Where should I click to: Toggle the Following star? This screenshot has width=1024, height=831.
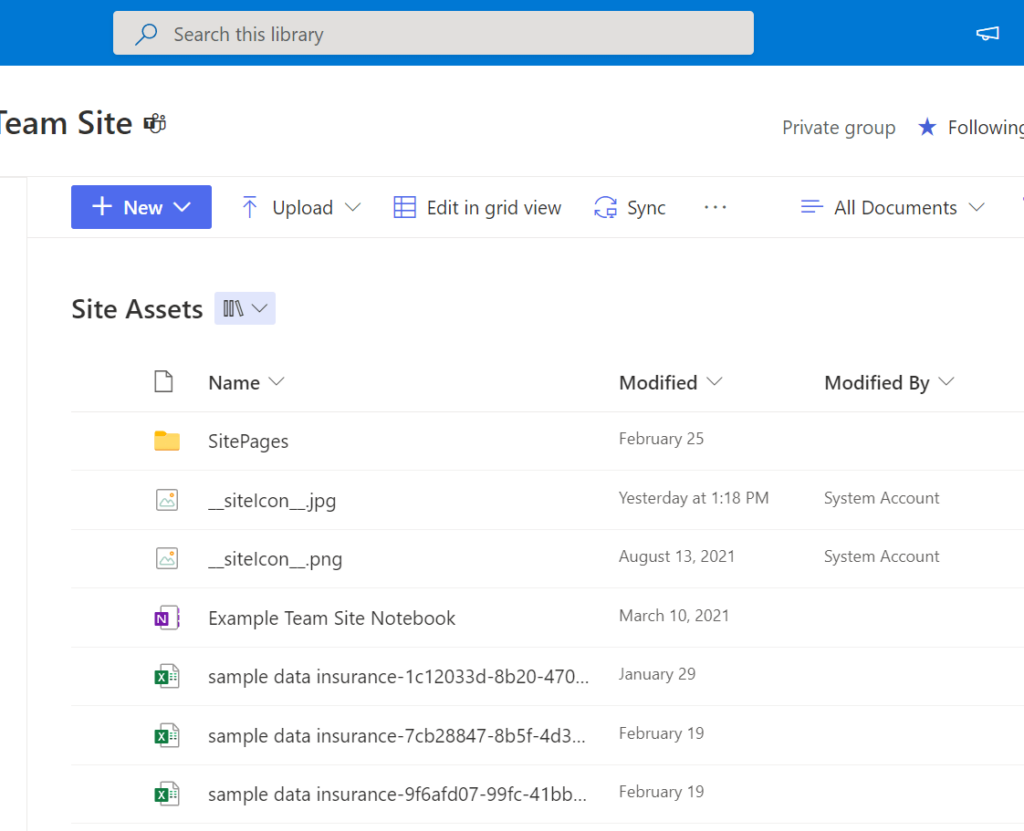[x=927, y=127]
